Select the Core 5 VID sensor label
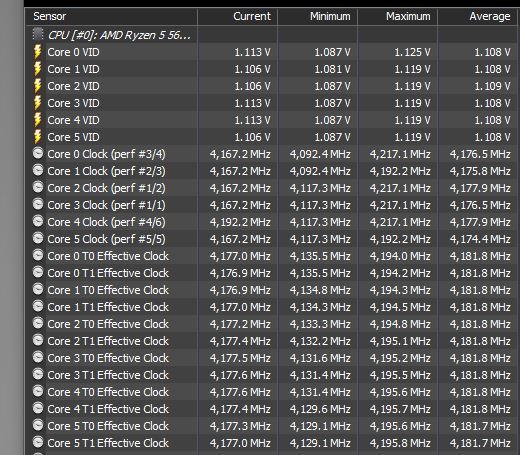 click(x=73, y=137)
